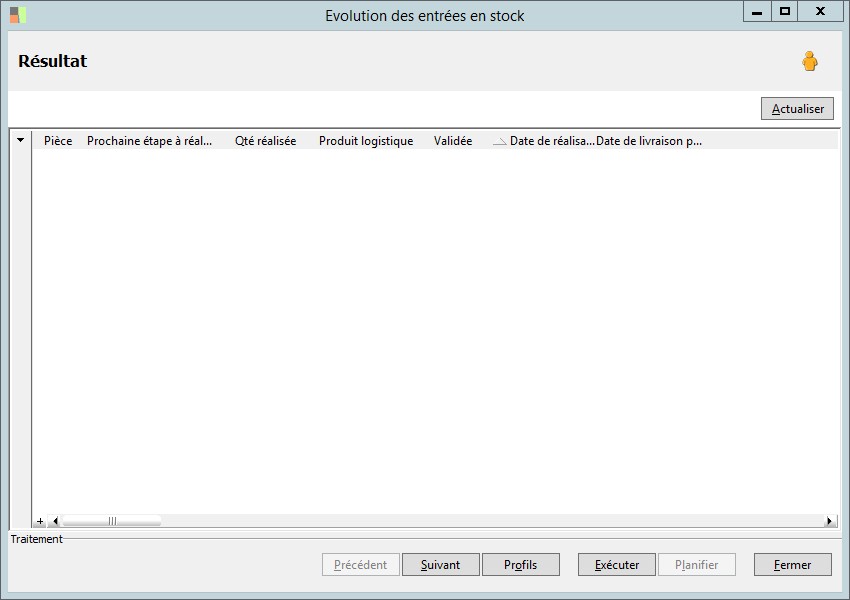Click the application icon in title bar
850x600 pixels.
18,15
